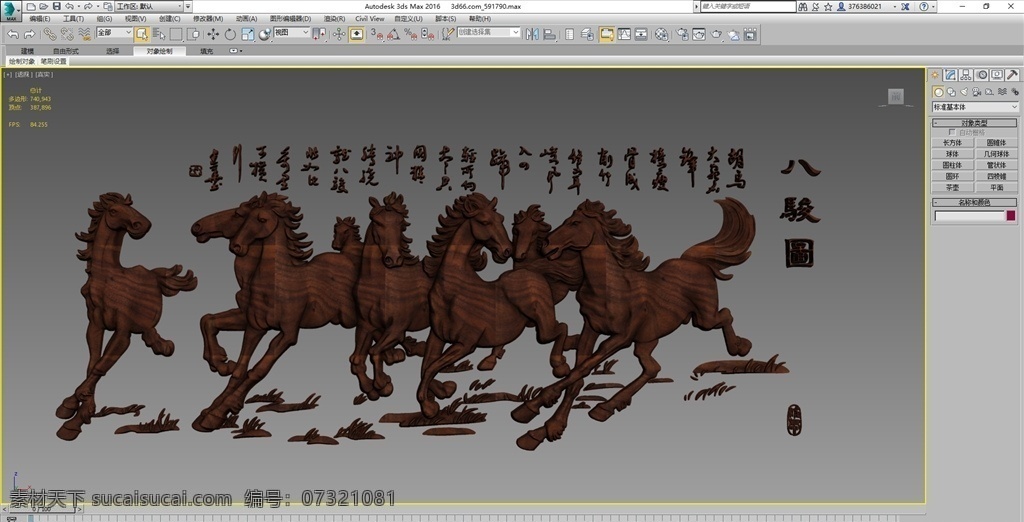
Task: Click the 球体 button
Action: [x=952, y=154]
